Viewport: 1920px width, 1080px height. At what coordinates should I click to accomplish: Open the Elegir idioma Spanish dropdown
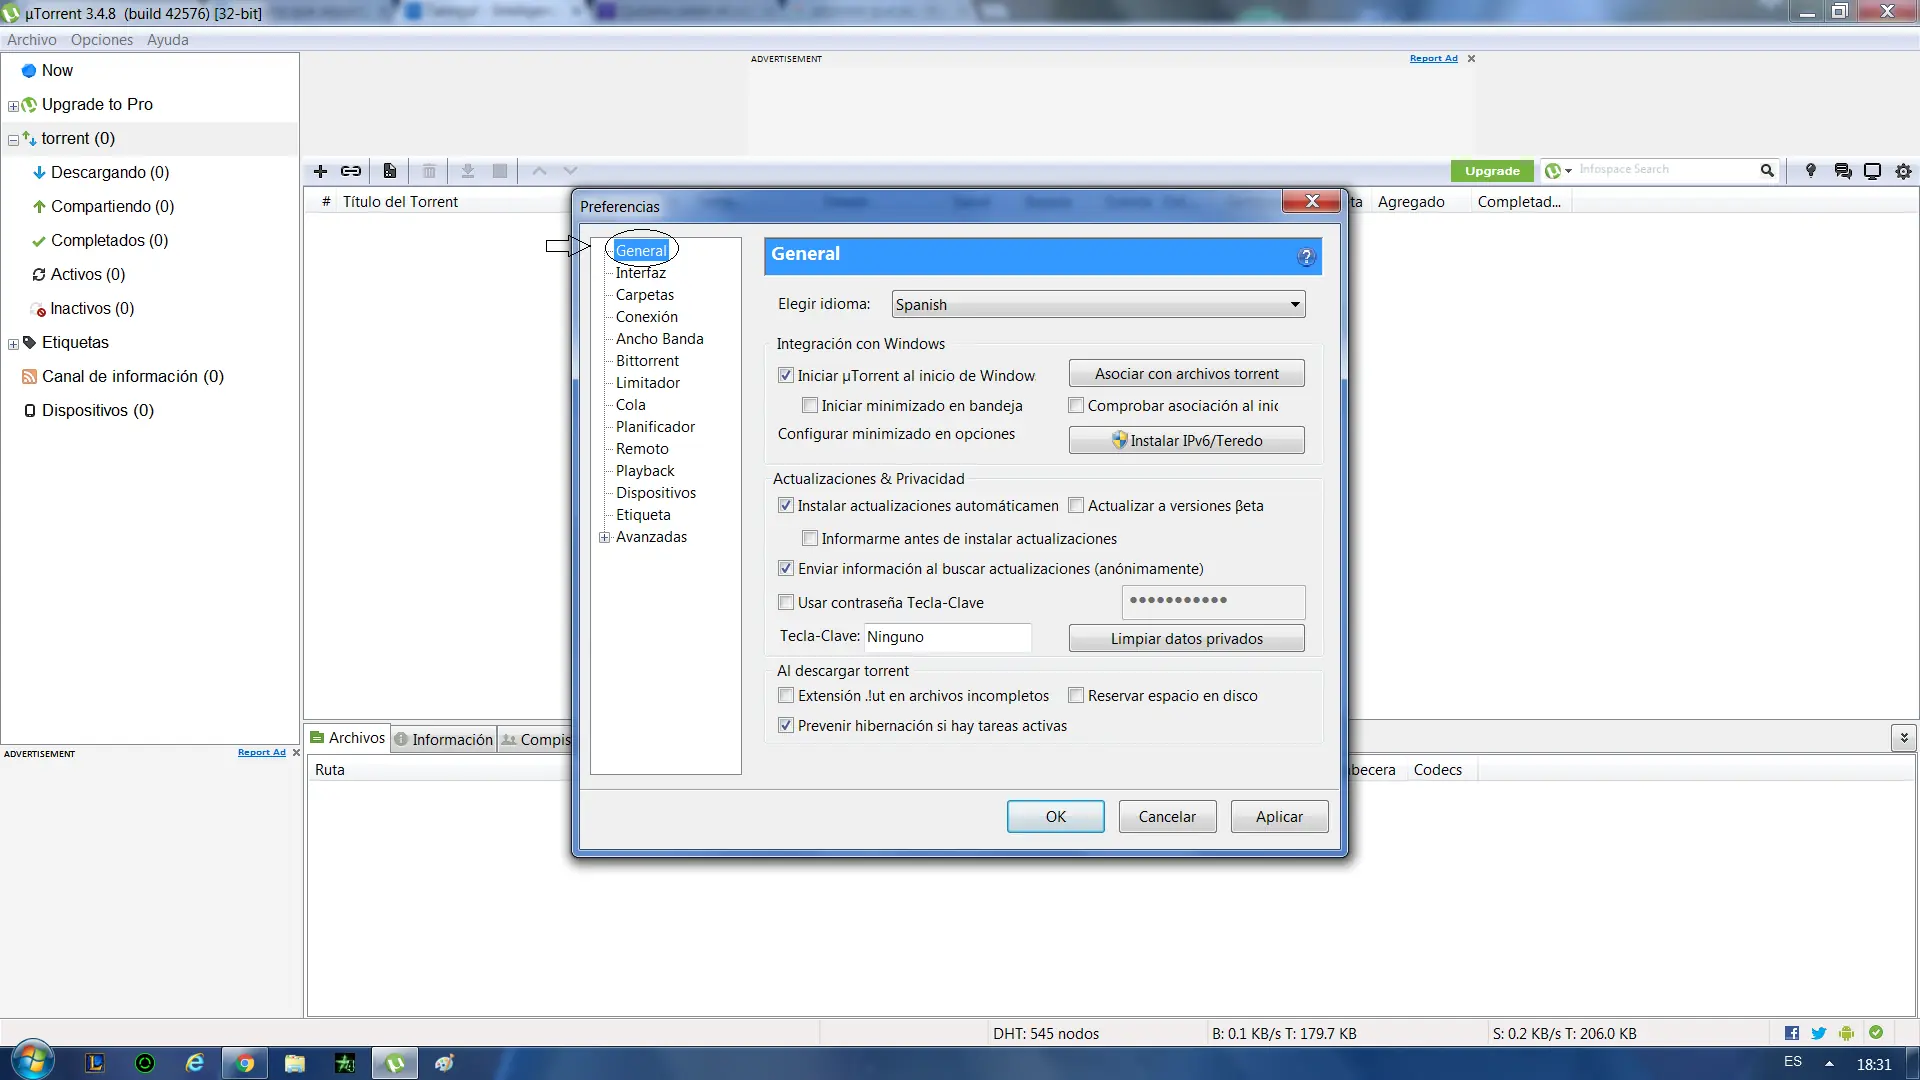point(1098,305)
